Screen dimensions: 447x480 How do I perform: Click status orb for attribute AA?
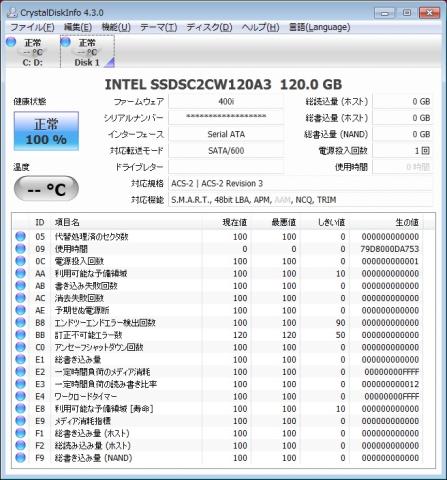[20, 273]
